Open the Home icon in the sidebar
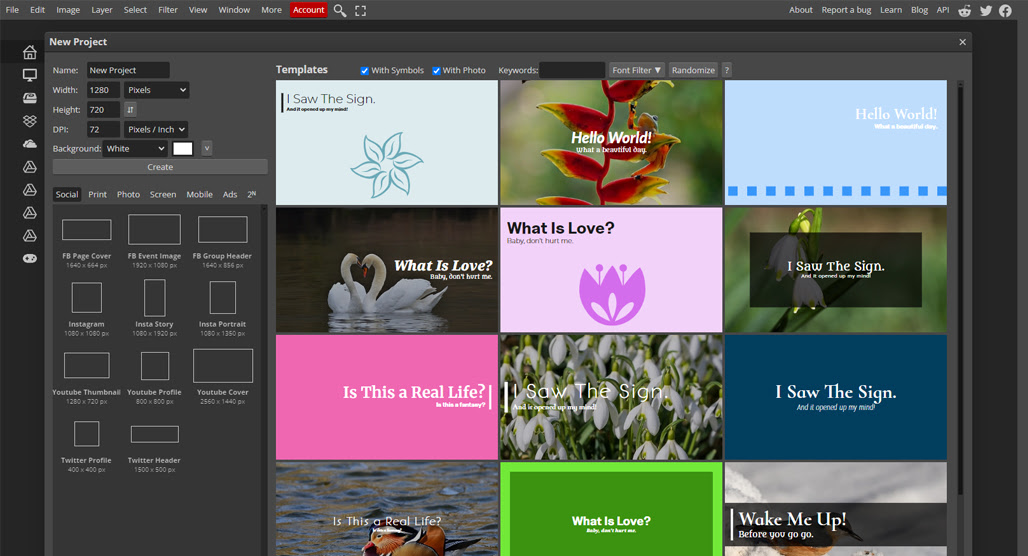This screenshot has height=556, width=1028. click(30, 52)
